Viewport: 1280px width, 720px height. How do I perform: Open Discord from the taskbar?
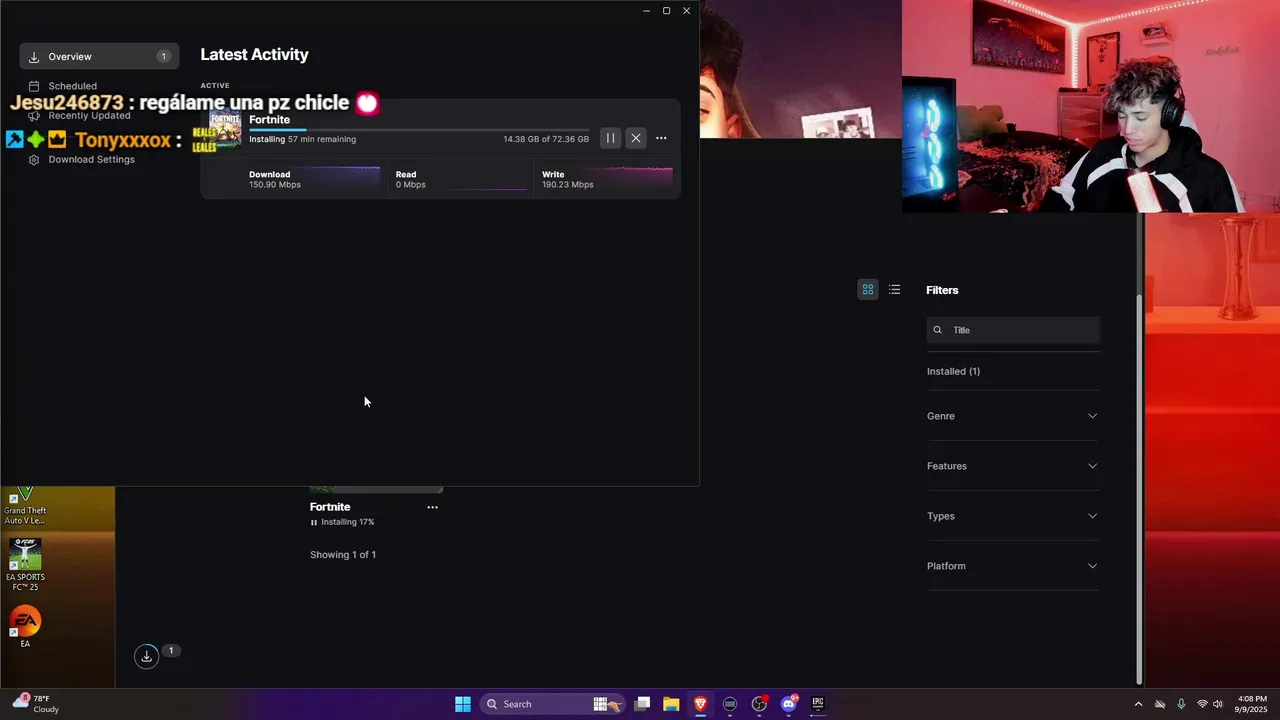pos(789,704)
